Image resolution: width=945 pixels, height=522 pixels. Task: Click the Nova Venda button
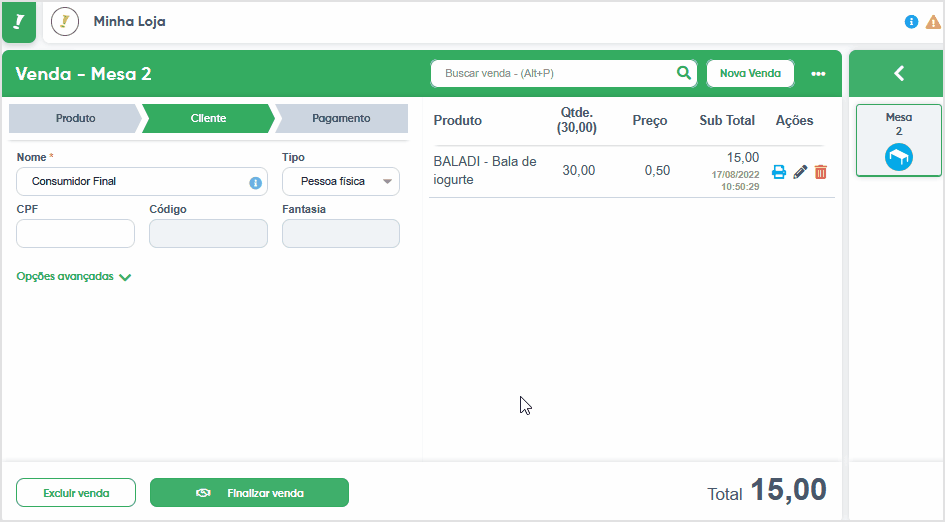pos(750,74)
